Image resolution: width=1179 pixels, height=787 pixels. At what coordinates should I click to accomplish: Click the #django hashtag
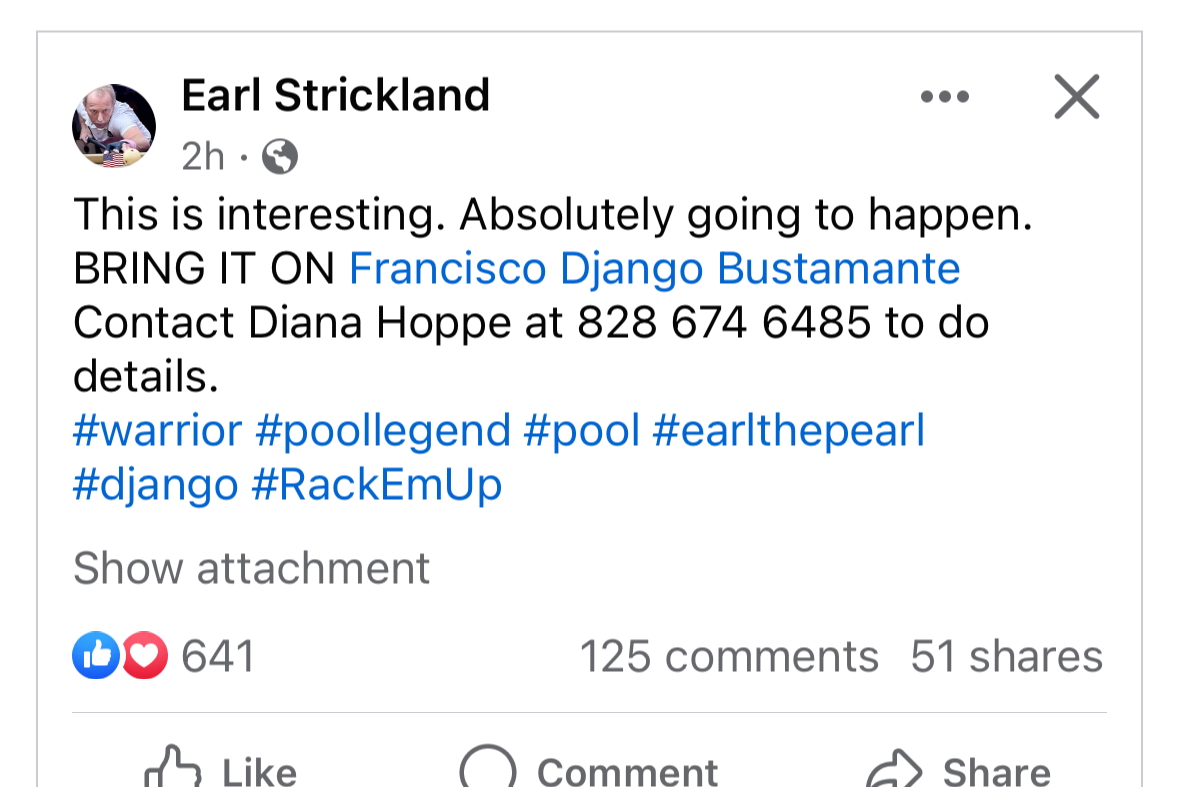pos(156,485)
